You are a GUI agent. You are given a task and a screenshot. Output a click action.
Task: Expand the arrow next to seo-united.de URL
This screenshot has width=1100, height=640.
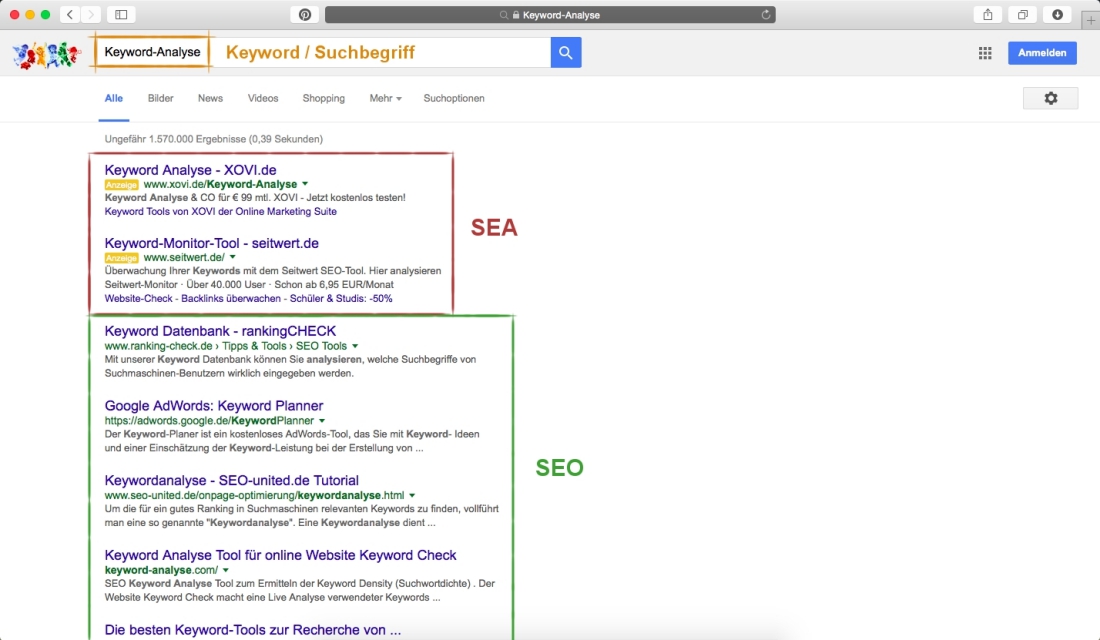click(412, 495)
